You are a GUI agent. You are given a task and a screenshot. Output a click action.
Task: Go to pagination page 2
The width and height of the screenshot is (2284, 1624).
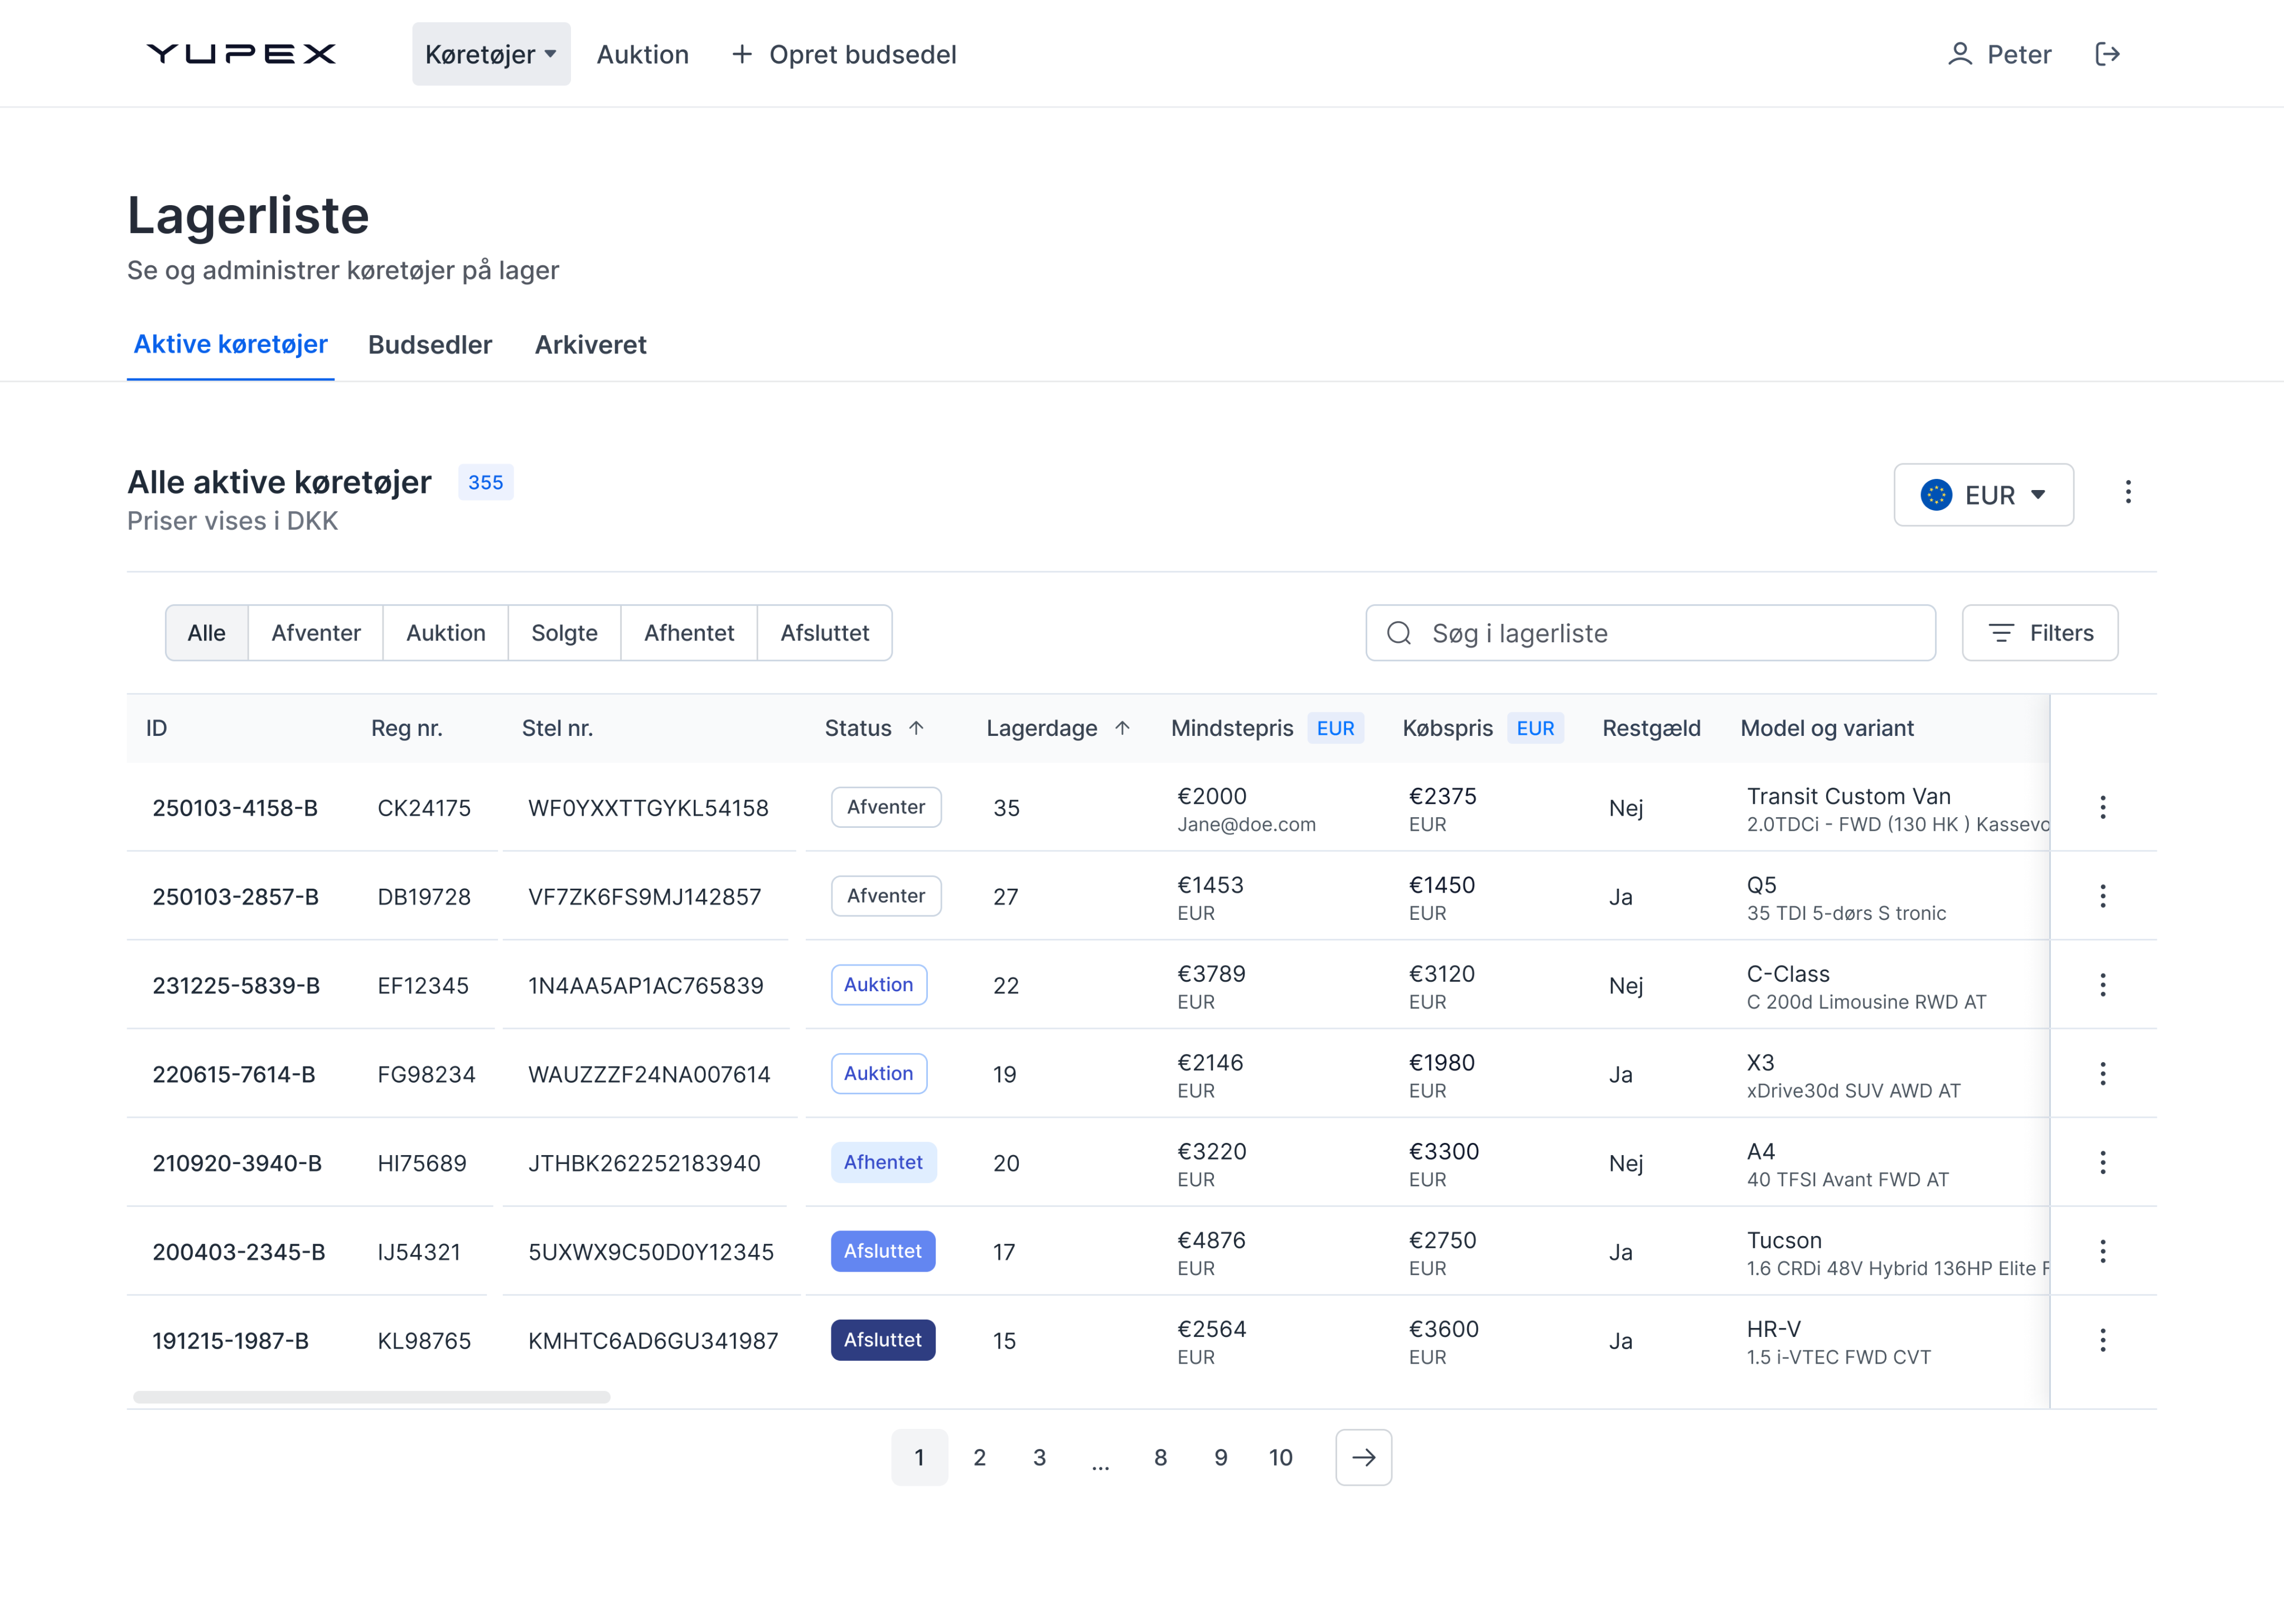pyautogui.click(x=979, y=1457)
